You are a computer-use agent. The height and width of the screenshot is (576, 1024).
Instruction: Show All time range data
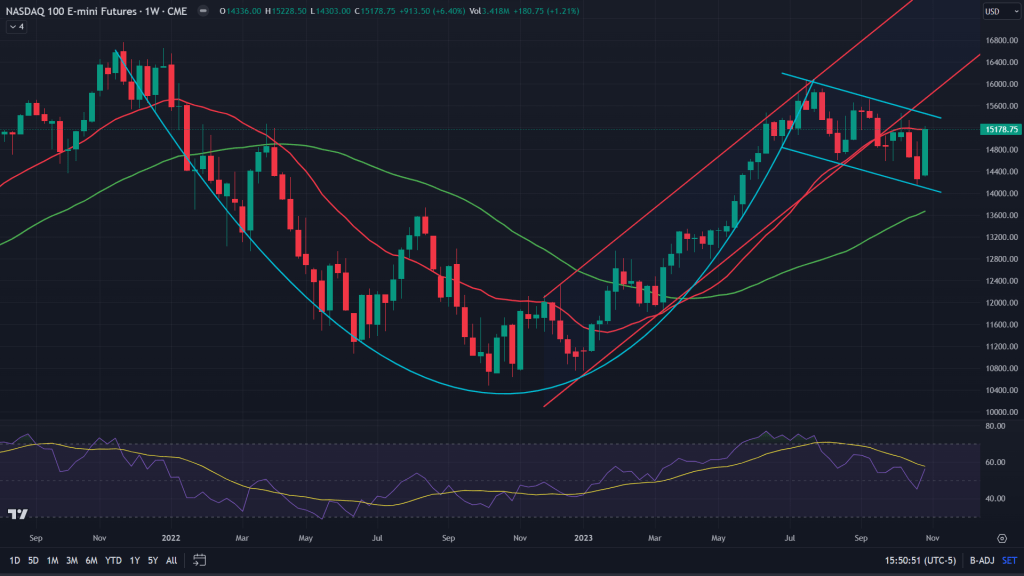pos(171,559)
